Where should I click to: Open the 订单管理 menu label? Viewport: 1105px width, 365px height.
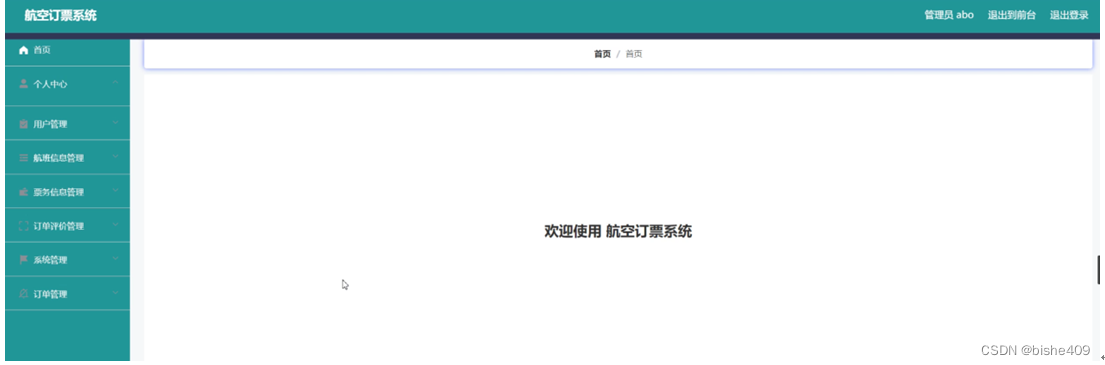50,294
